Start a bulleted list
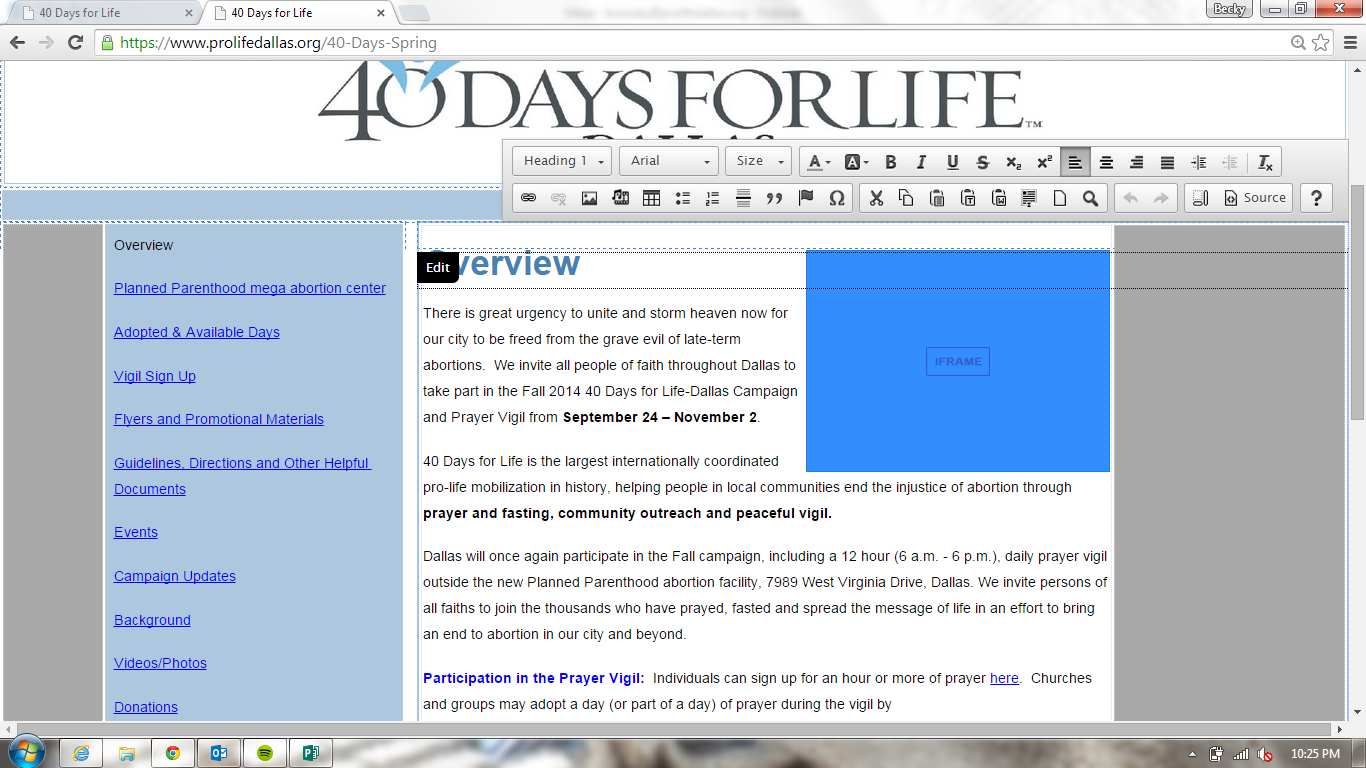 (683, 198)
